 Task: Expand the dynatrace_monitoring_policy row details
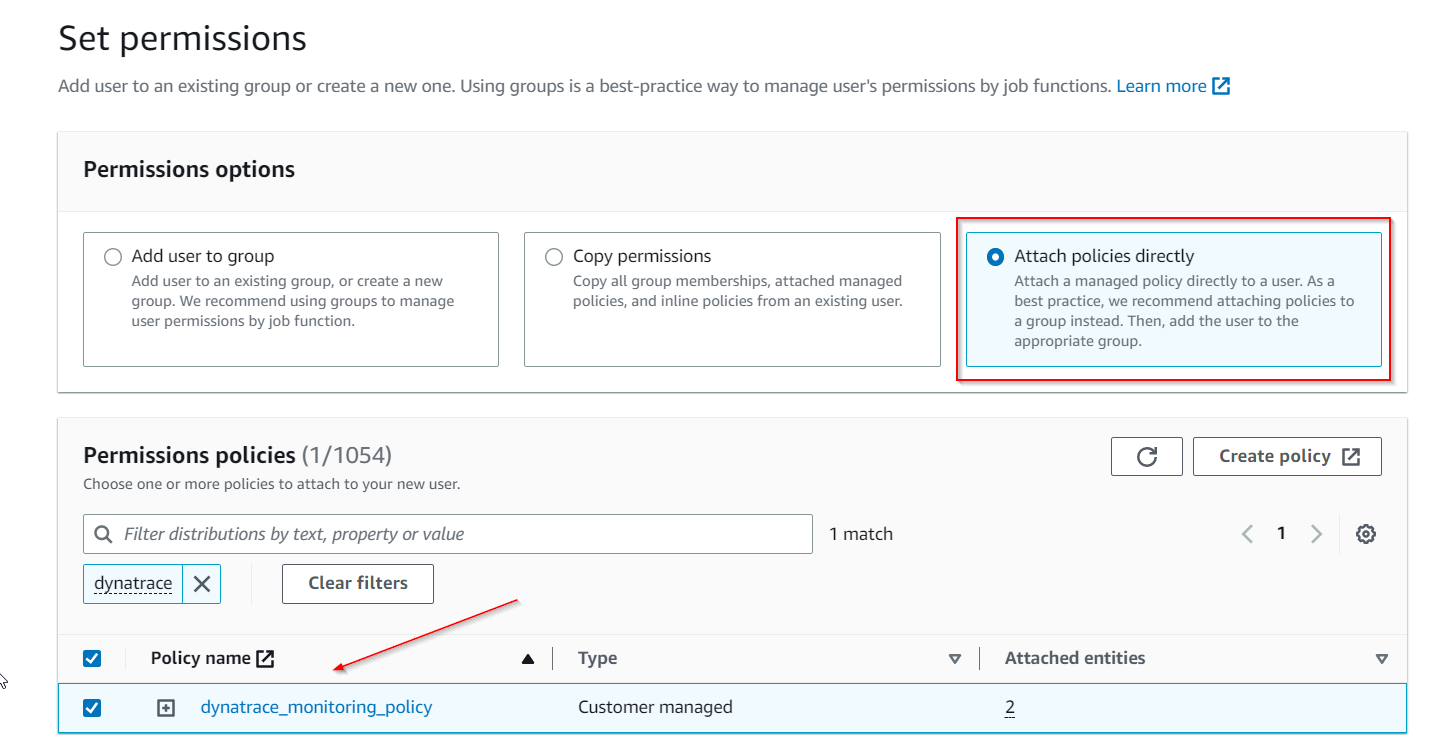[x=166, y=708]
